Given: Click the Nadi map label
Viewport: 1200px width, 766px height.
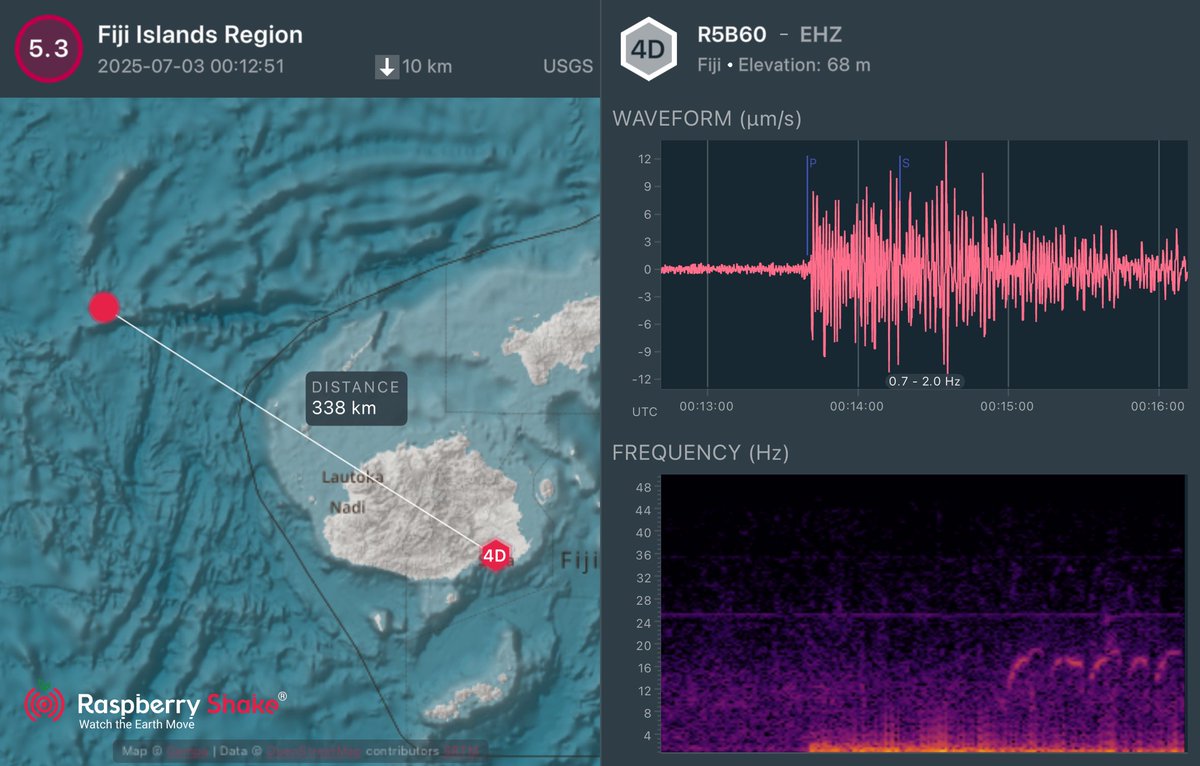Looking at the screenshot, I should (x=346, y=508).
